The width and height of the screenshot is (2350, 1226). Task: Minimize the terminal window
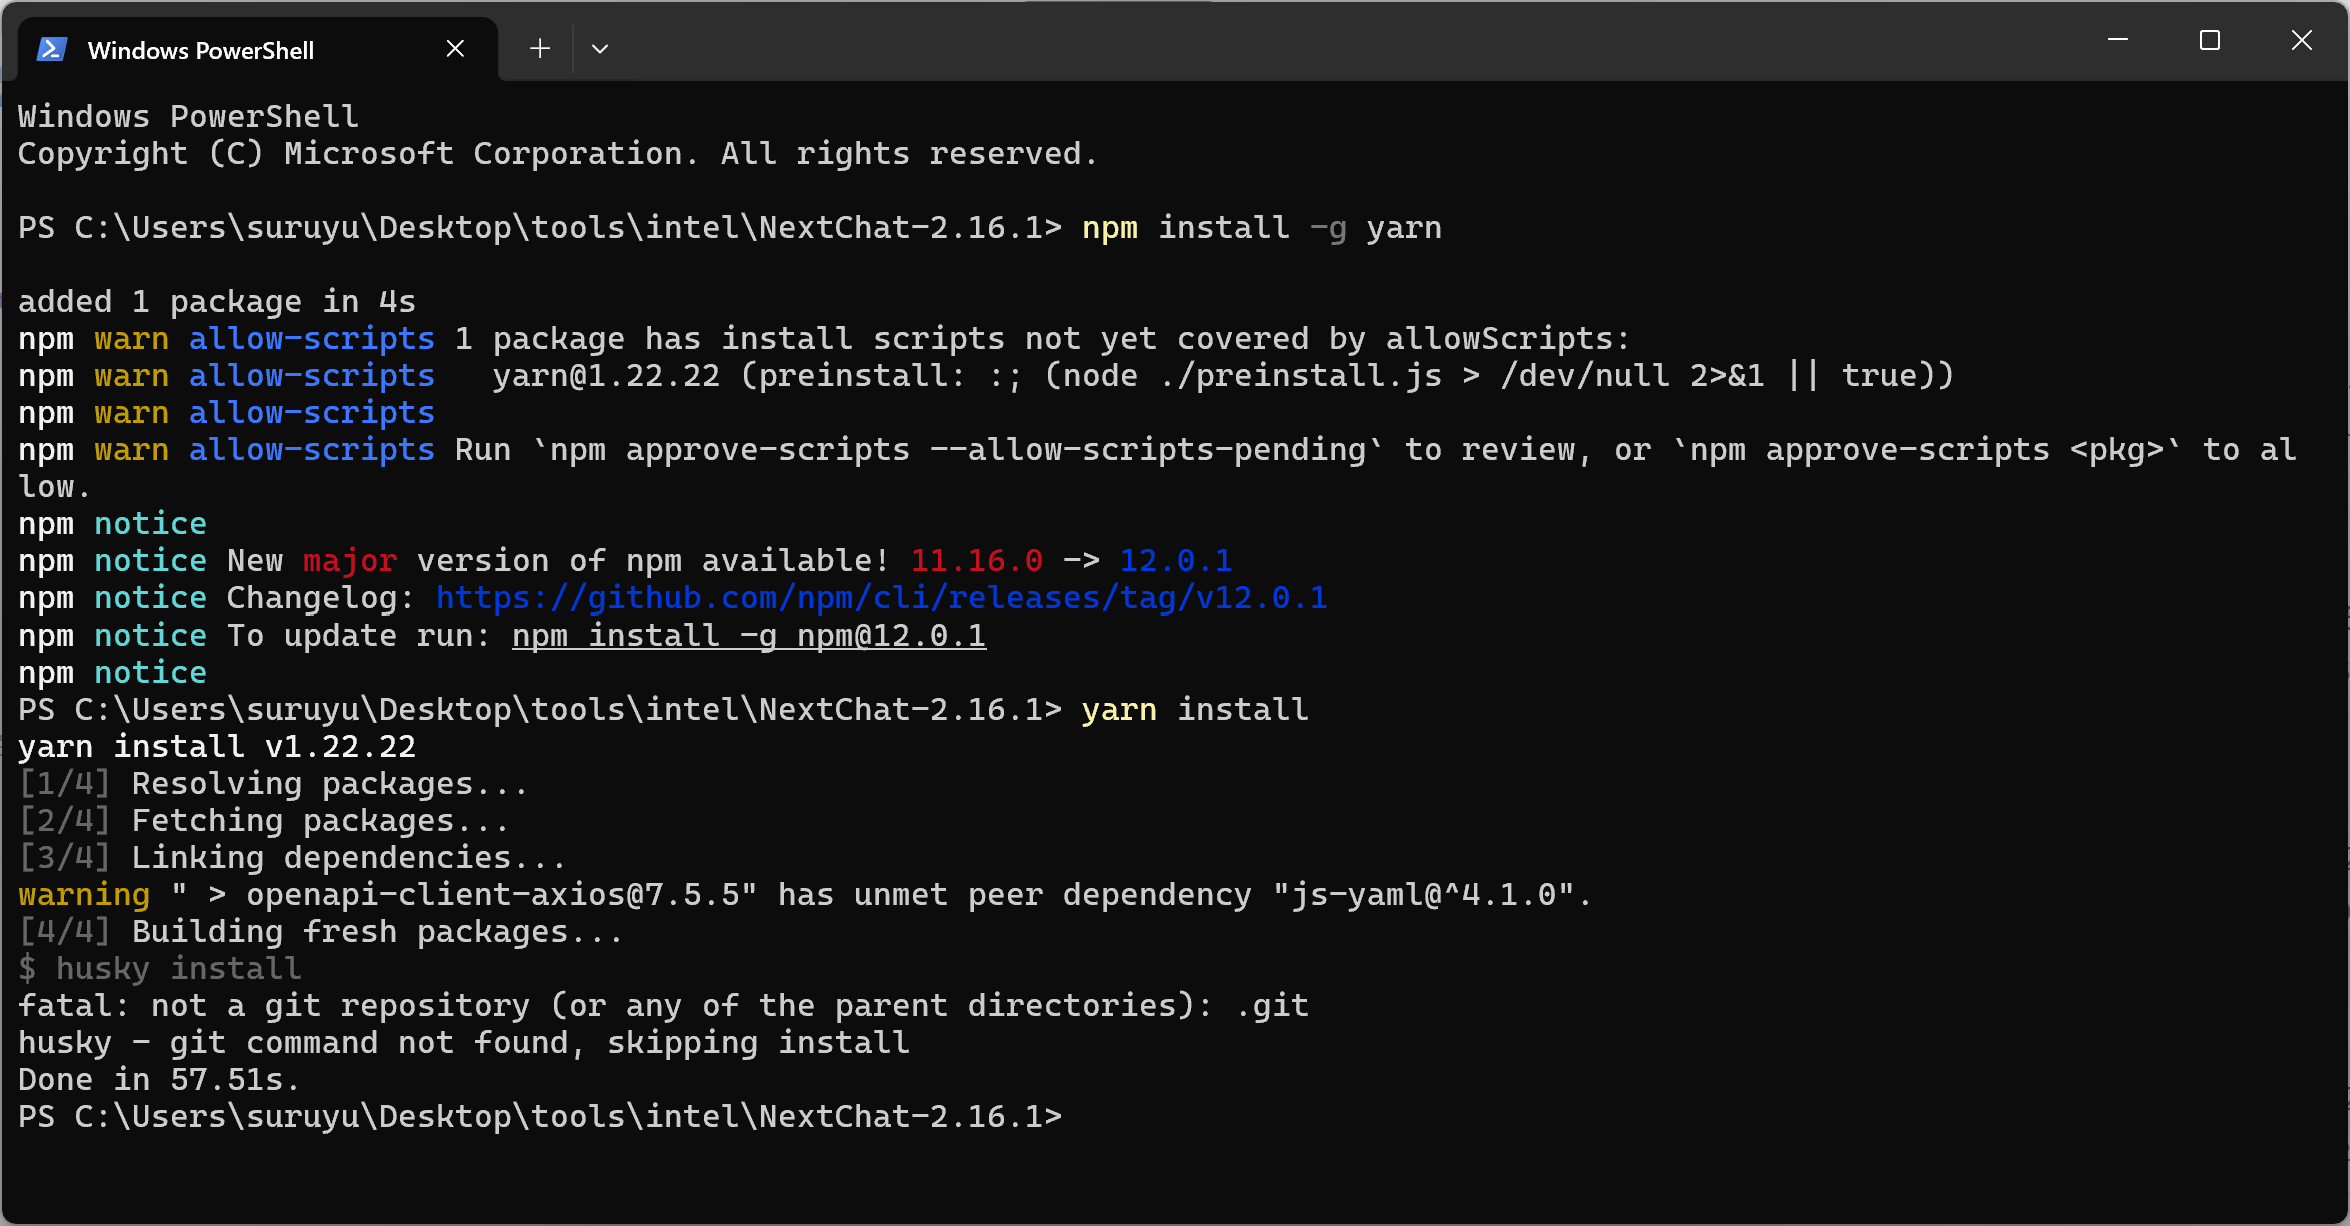pyautogui.click(x=2118, y=40)
